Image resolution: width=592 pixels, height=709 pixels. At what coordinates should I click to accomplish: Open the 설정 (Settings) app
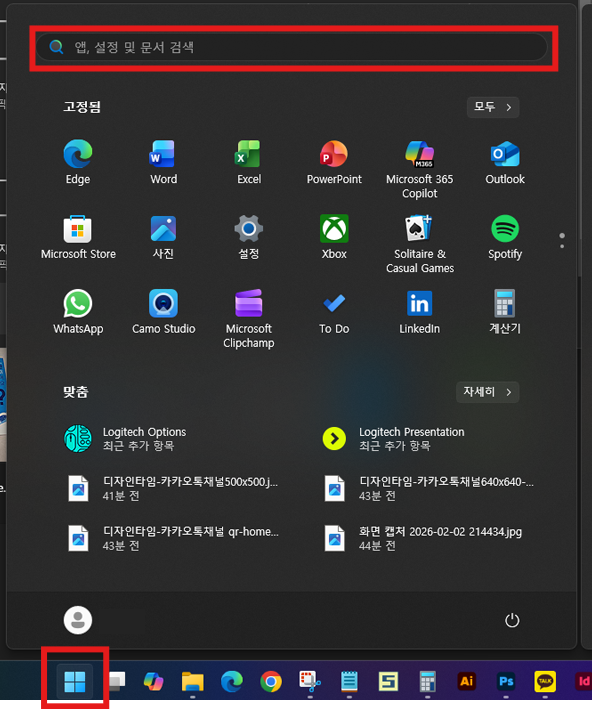click(249, 237)
